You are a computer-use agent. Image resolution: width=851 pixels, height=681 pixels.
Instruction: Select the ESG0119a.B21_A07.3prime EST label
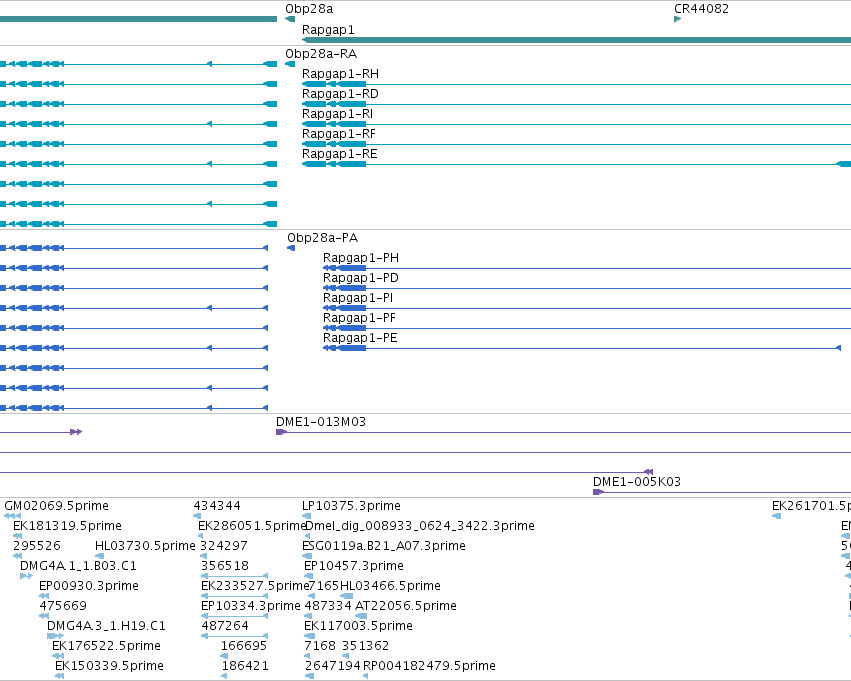(384, 546)
